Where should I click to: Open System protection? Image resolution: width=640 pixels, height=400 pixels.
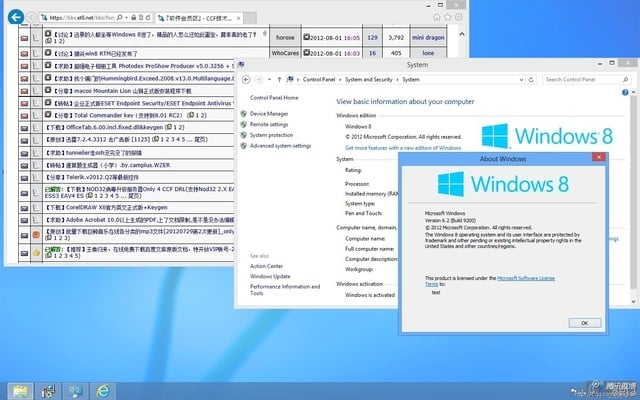click(271, 135)
